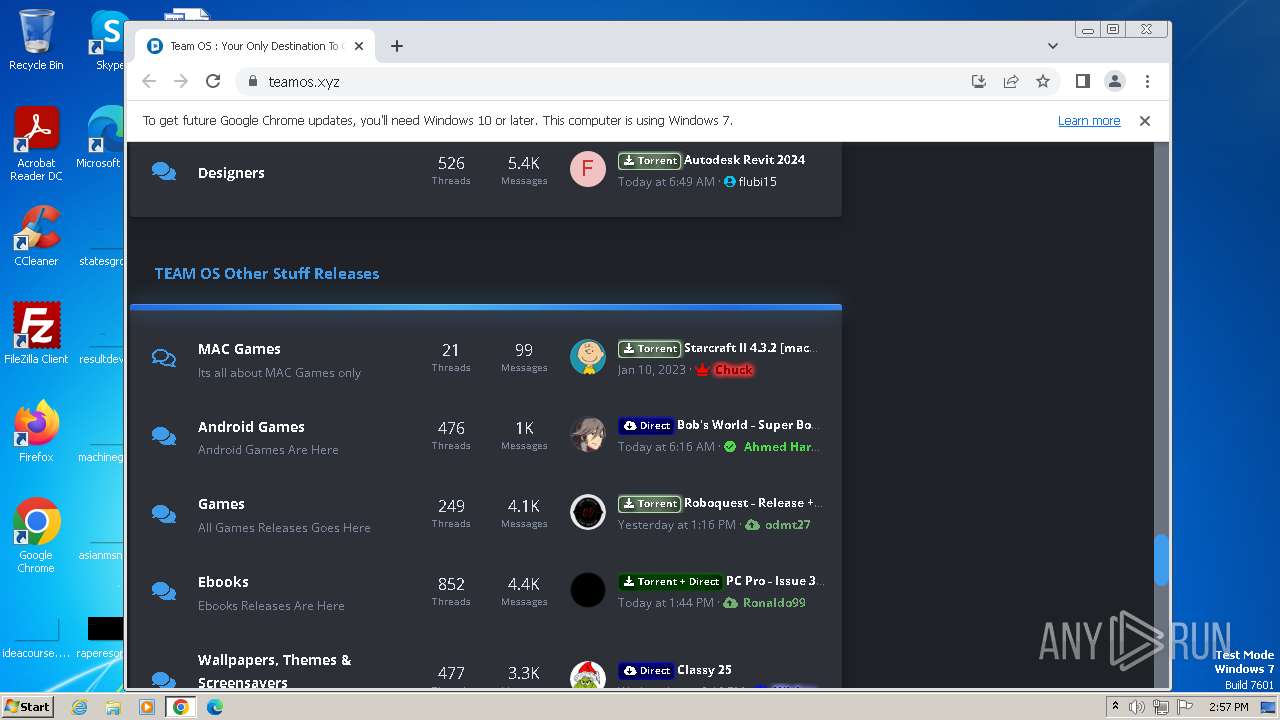Click the 2:57 PM taskbar clock
This screenshot has height=720, width=1280.
coord(1228,707)
